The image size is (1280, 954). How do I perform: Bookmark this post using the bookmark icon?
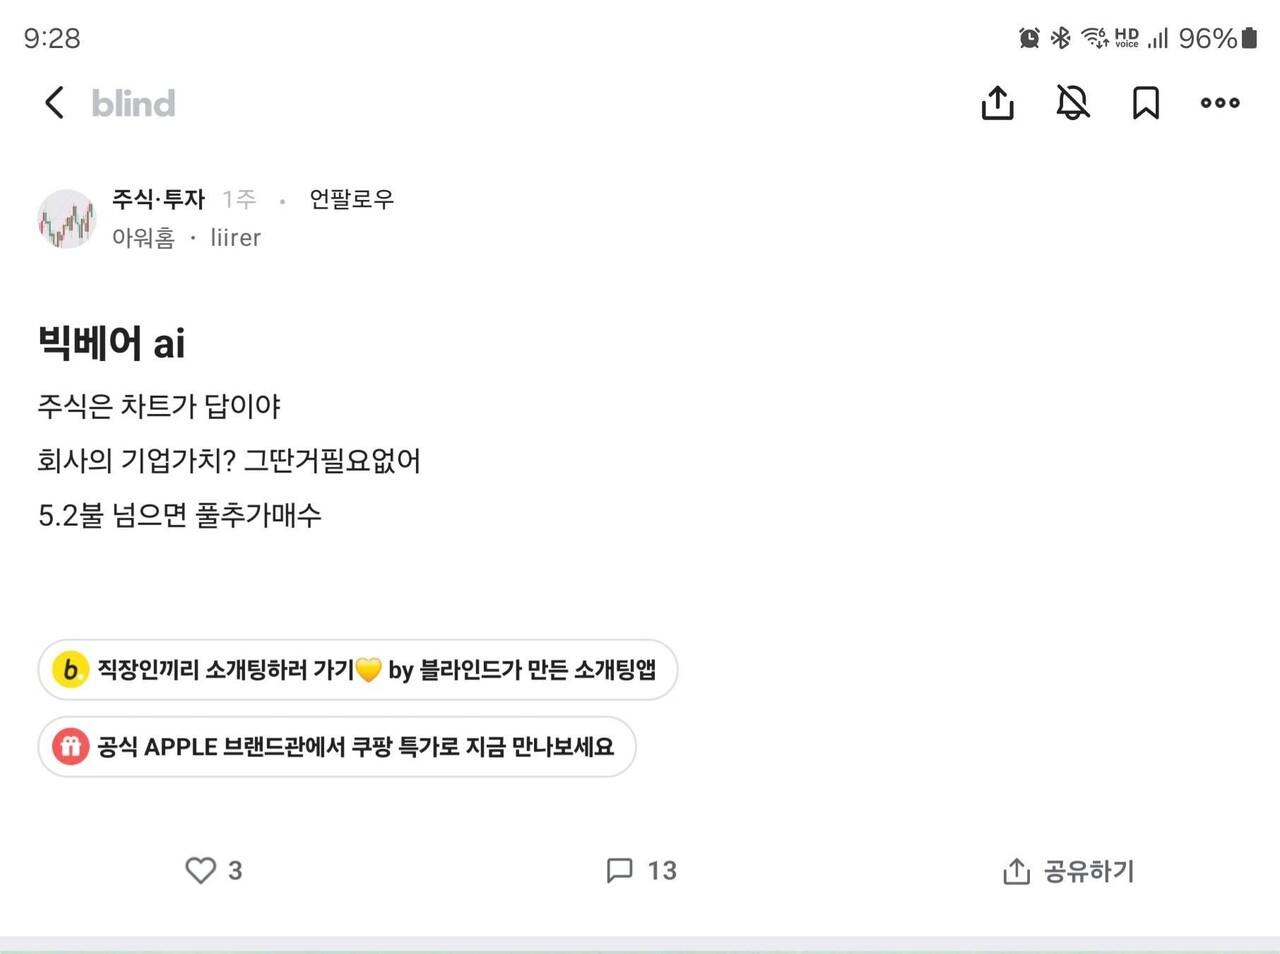click(x=1146, y=102)
